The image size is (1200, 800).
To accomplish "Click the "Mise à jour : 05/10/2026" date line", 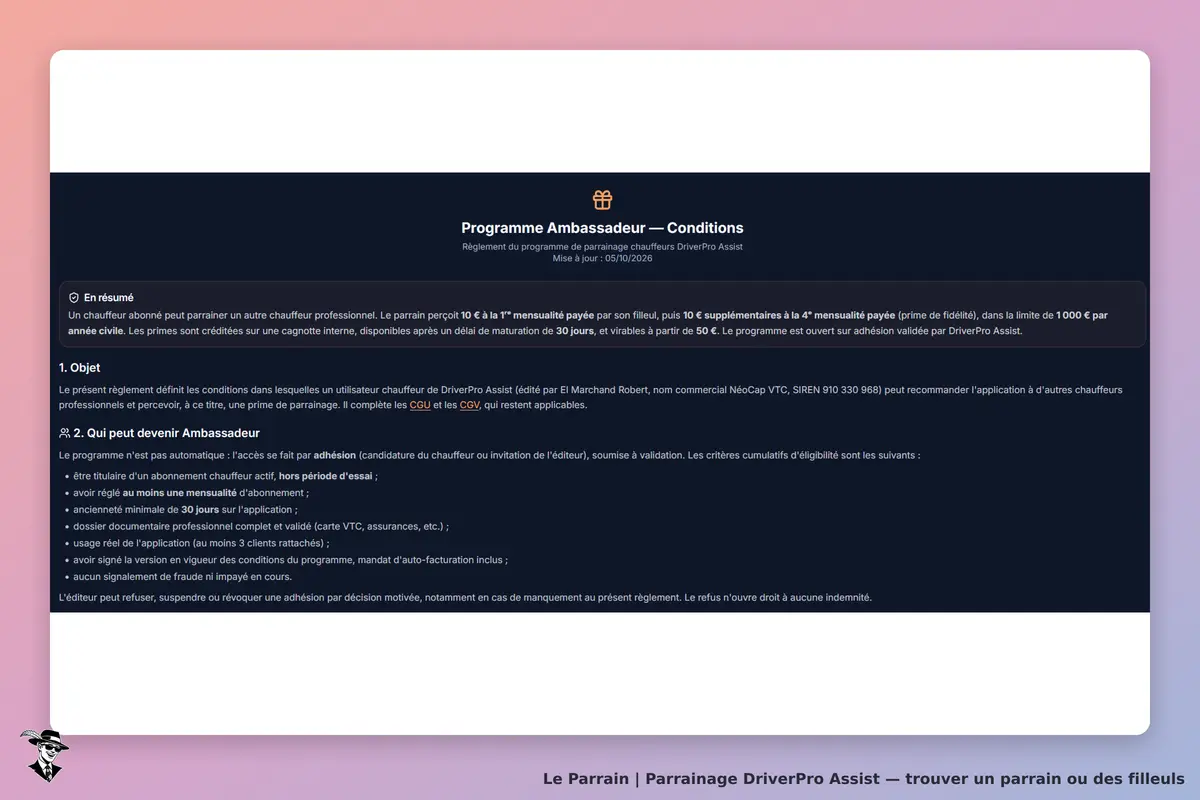I will [602, 258].
